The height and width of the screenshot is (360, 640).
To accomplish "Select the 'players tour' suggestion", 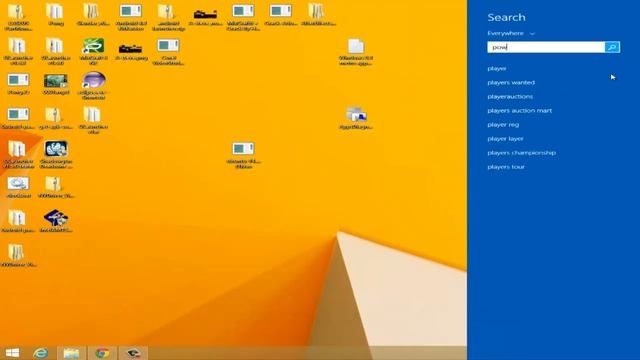I will click(506, 167).
